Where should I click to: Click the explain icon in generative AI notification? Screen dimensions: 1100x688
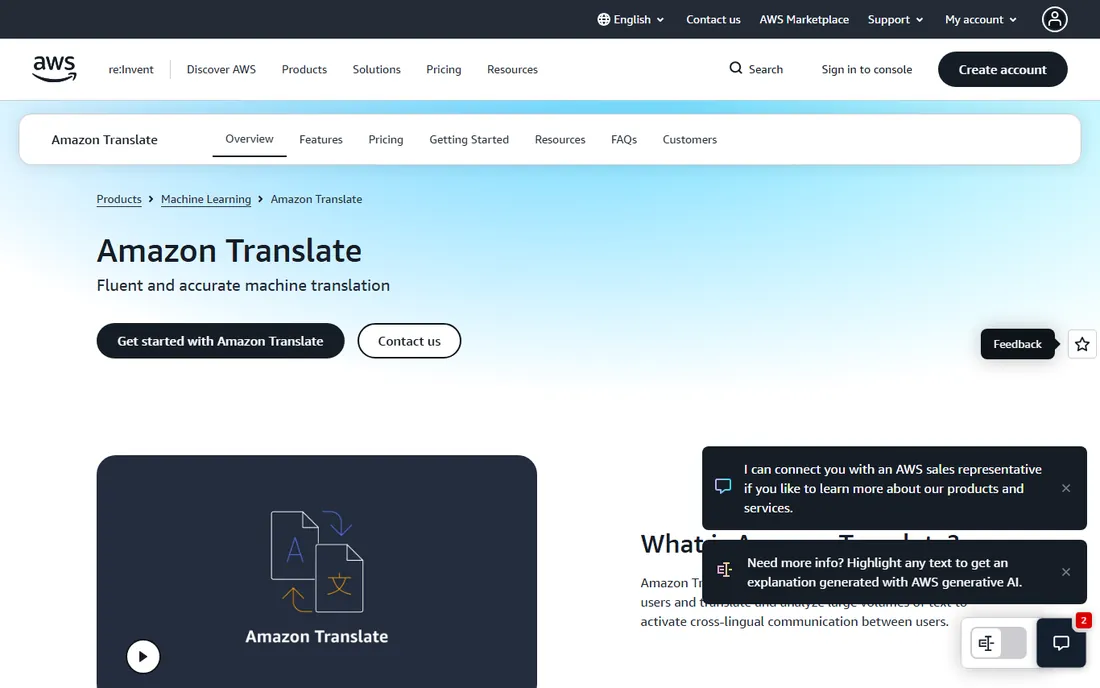pos(724,569)
